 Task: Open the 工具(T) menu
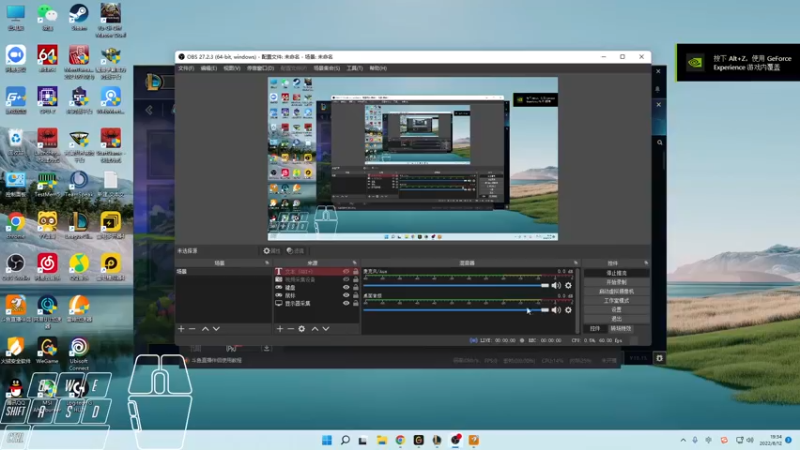pyautogui.click(x=354, y=68)
